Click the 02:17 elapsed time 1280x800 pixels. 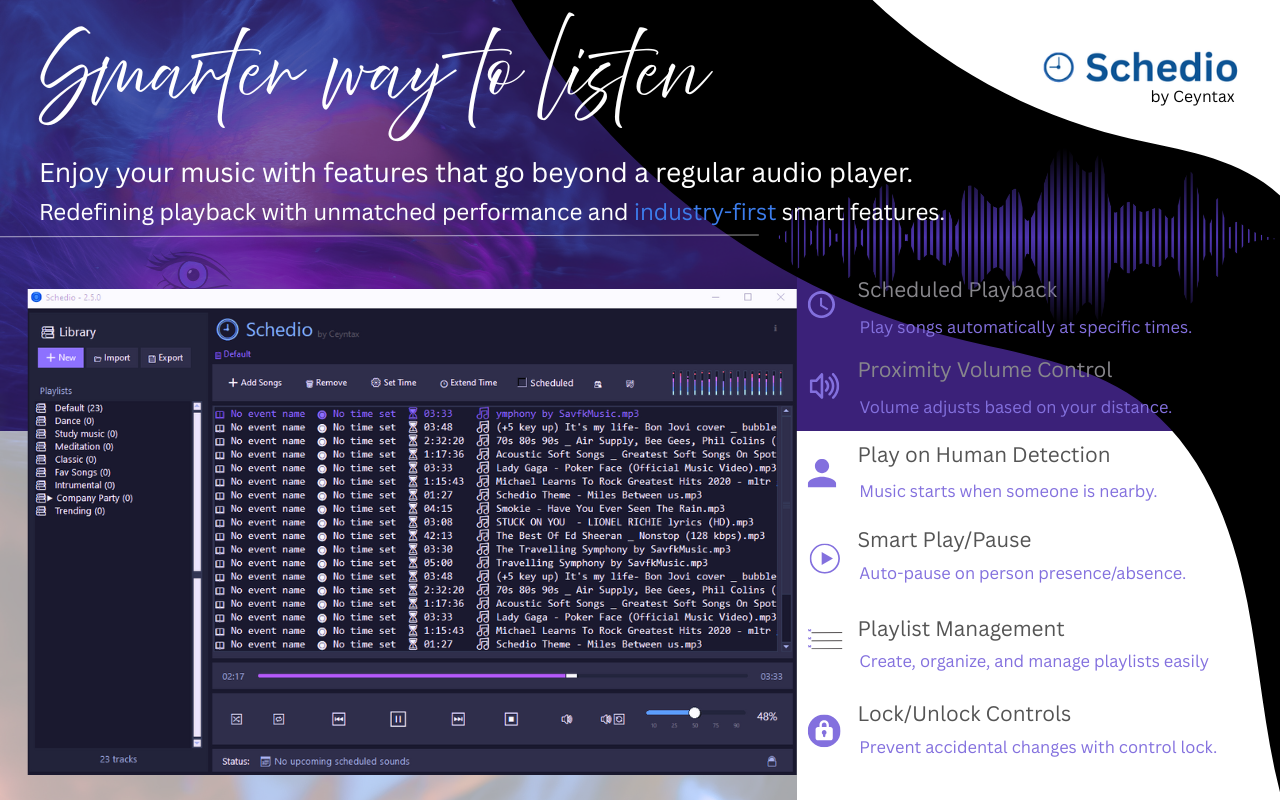233,677
